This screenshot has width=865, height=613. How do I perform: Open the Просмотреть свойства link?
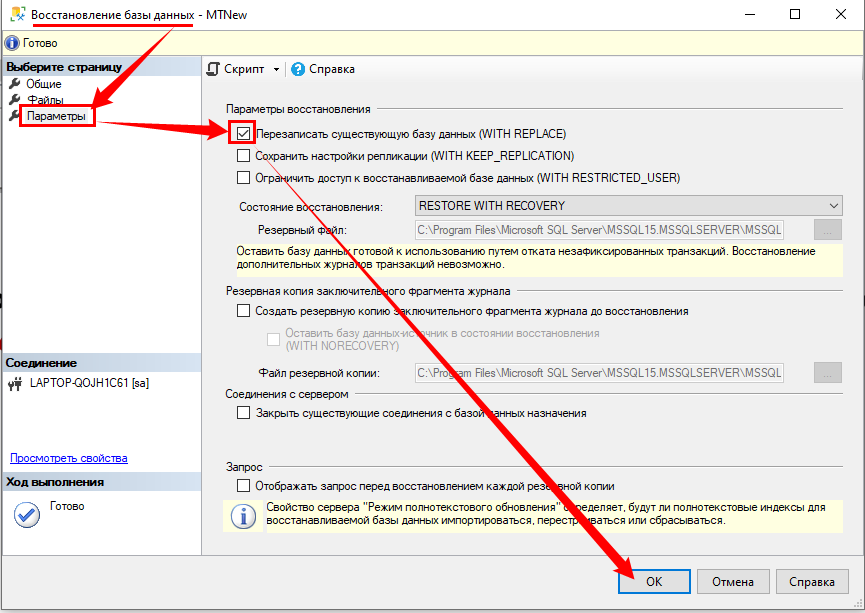click(69, 458)
